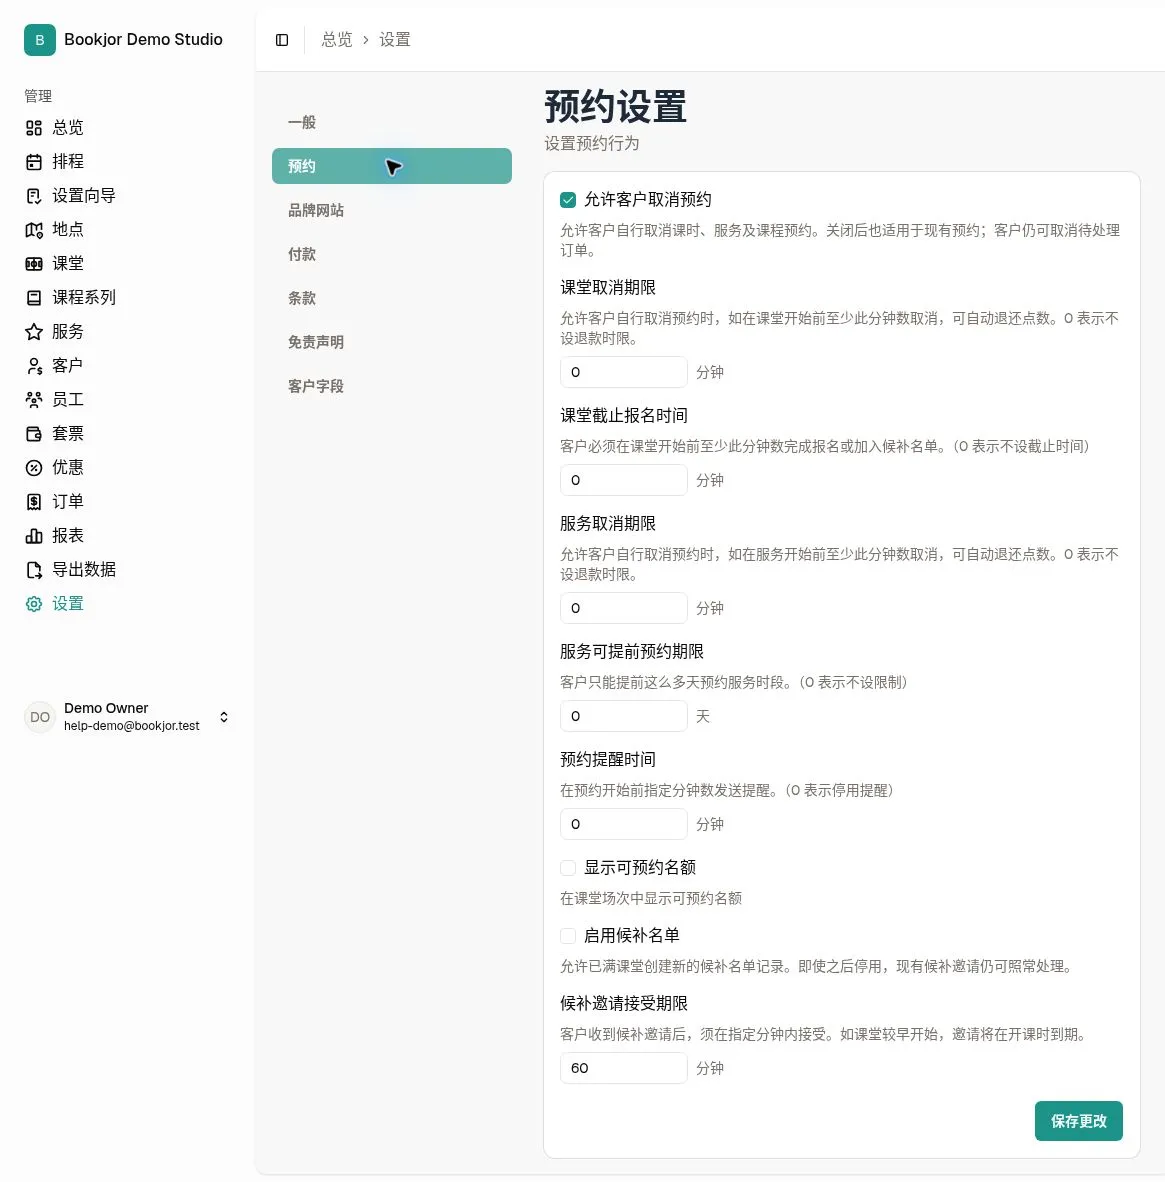This screenshot has height=1182, width=1165.
Task: Enable the 启用候补名单 checkbox
Action: 568,935
